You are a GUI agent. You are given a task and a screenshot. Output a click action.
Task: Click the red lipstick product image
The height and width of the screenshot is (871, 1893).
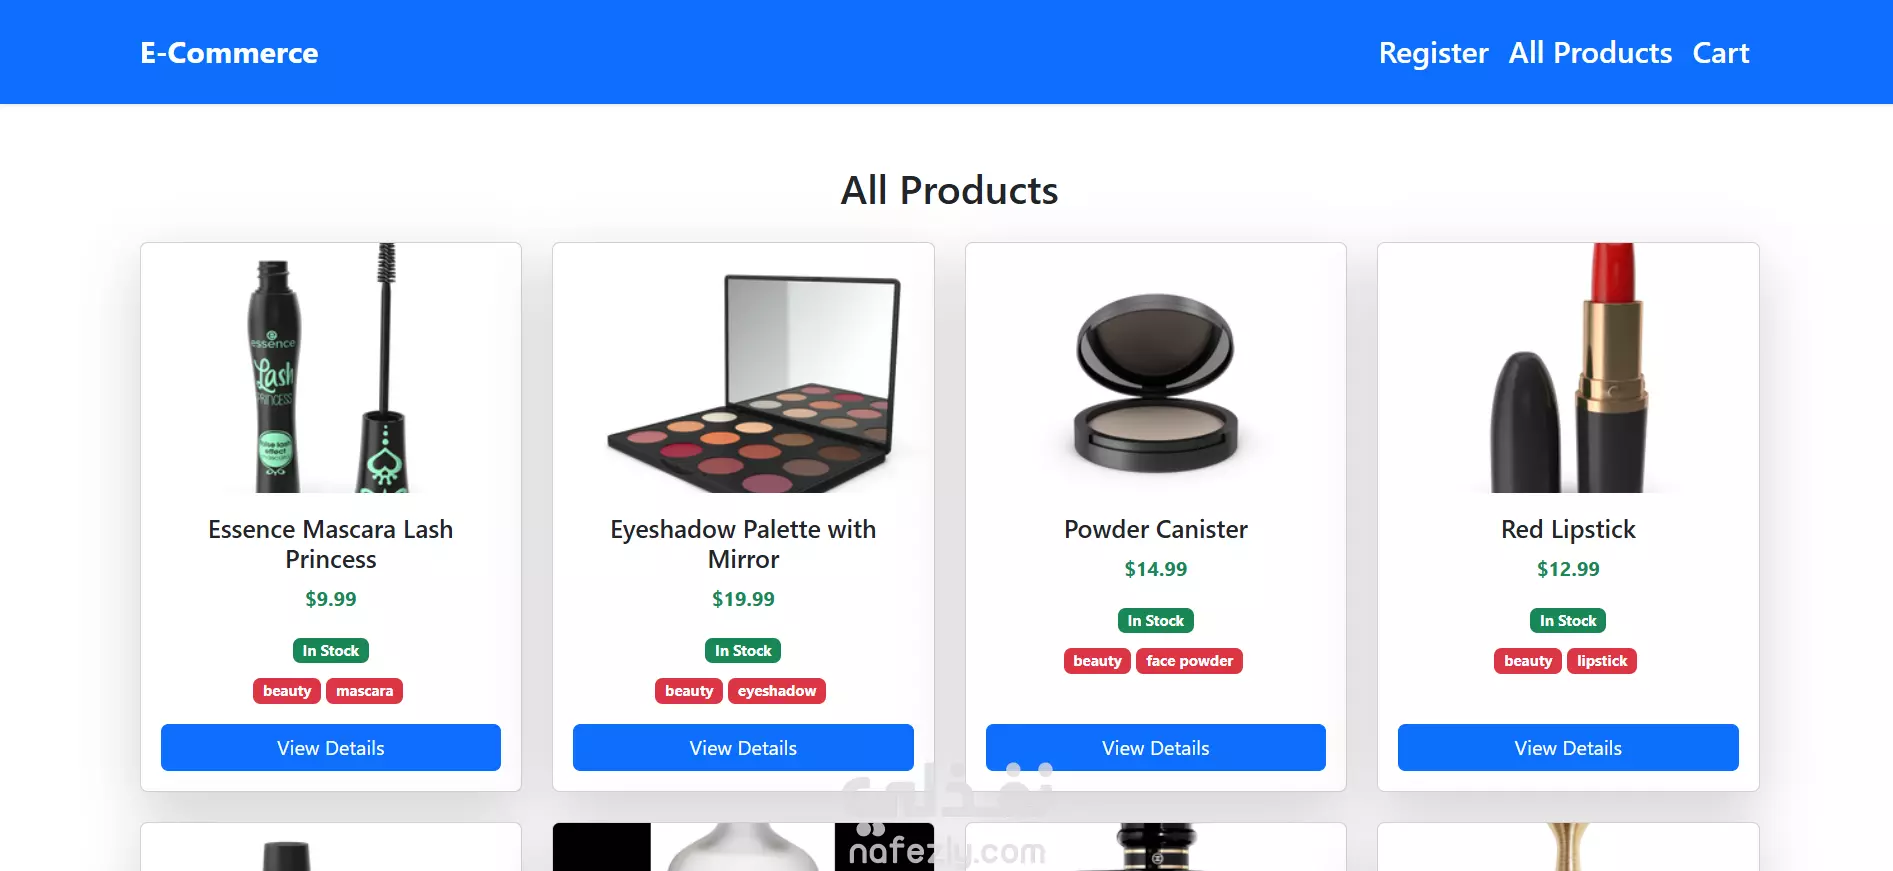1568,368
